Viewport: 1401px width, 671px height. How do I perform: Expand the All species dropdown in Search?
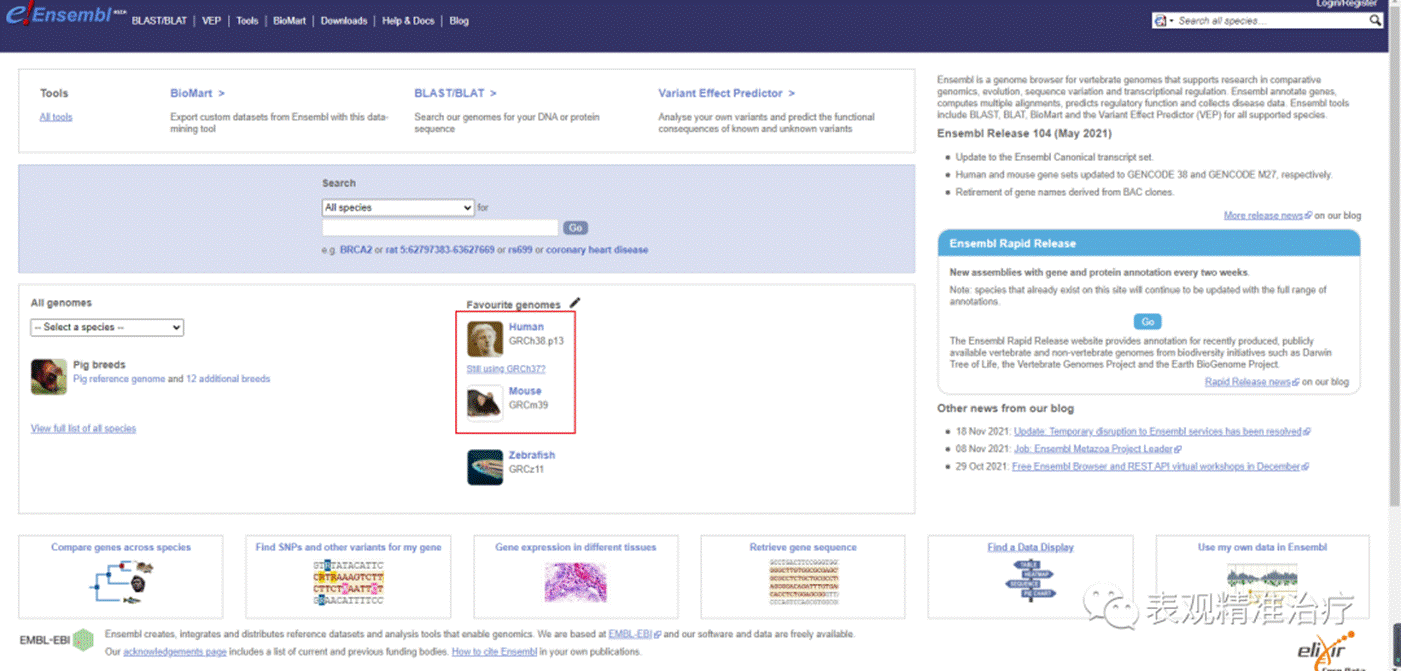(398, 208)
